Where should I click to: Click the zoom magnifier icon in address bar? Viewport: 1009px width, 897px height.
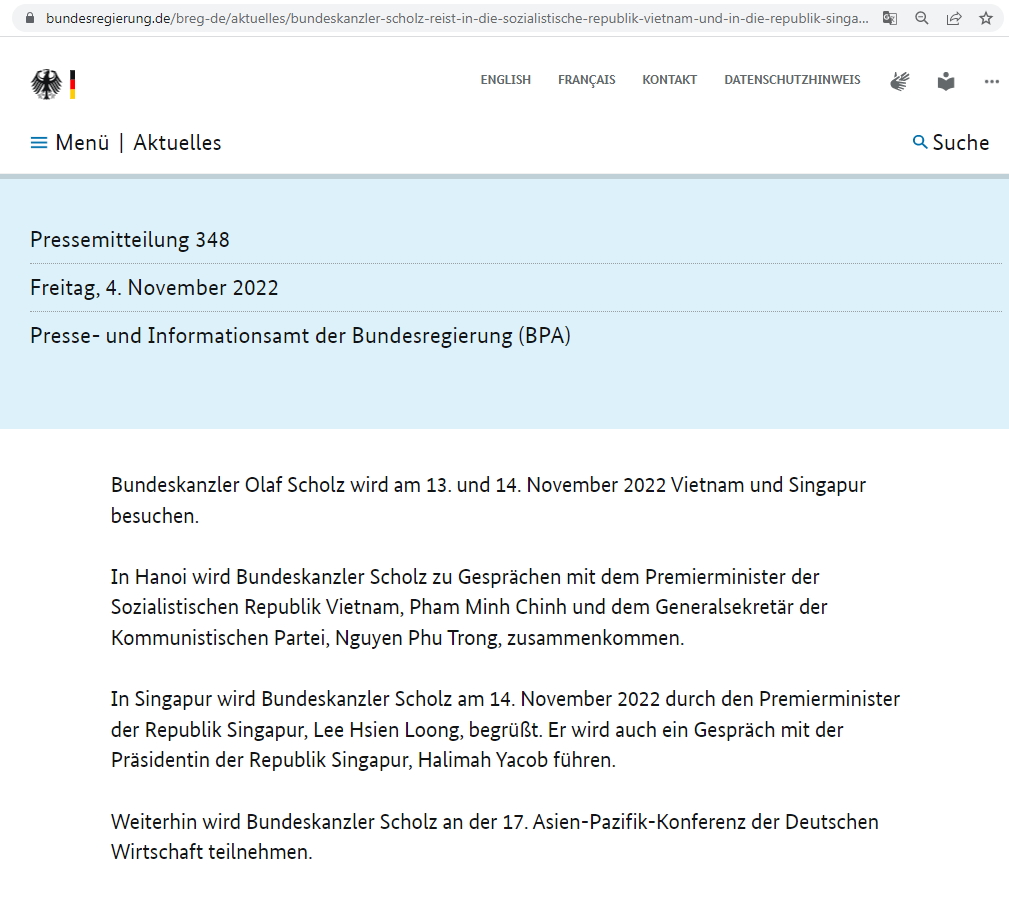(921, 18)
